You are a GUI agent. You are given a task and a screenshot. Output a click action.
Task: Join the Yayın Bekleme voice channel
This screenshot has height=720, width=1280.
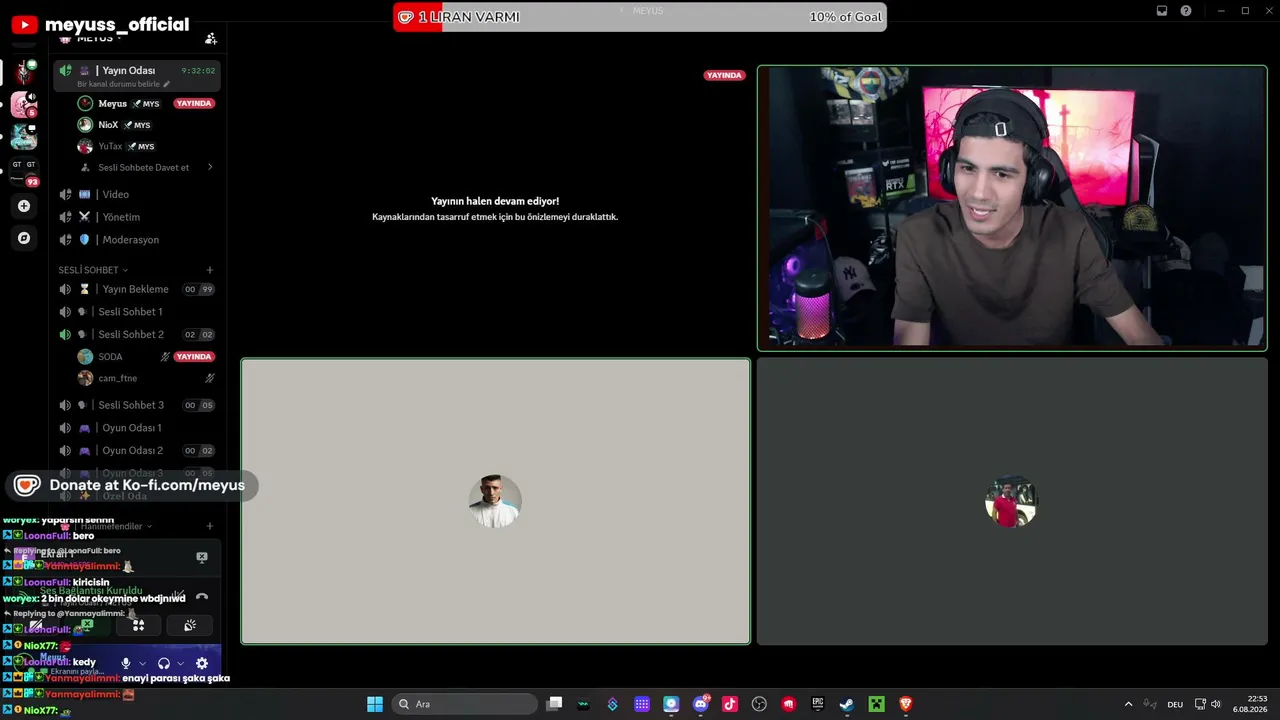pyautogui.click(x=137, y=289)
